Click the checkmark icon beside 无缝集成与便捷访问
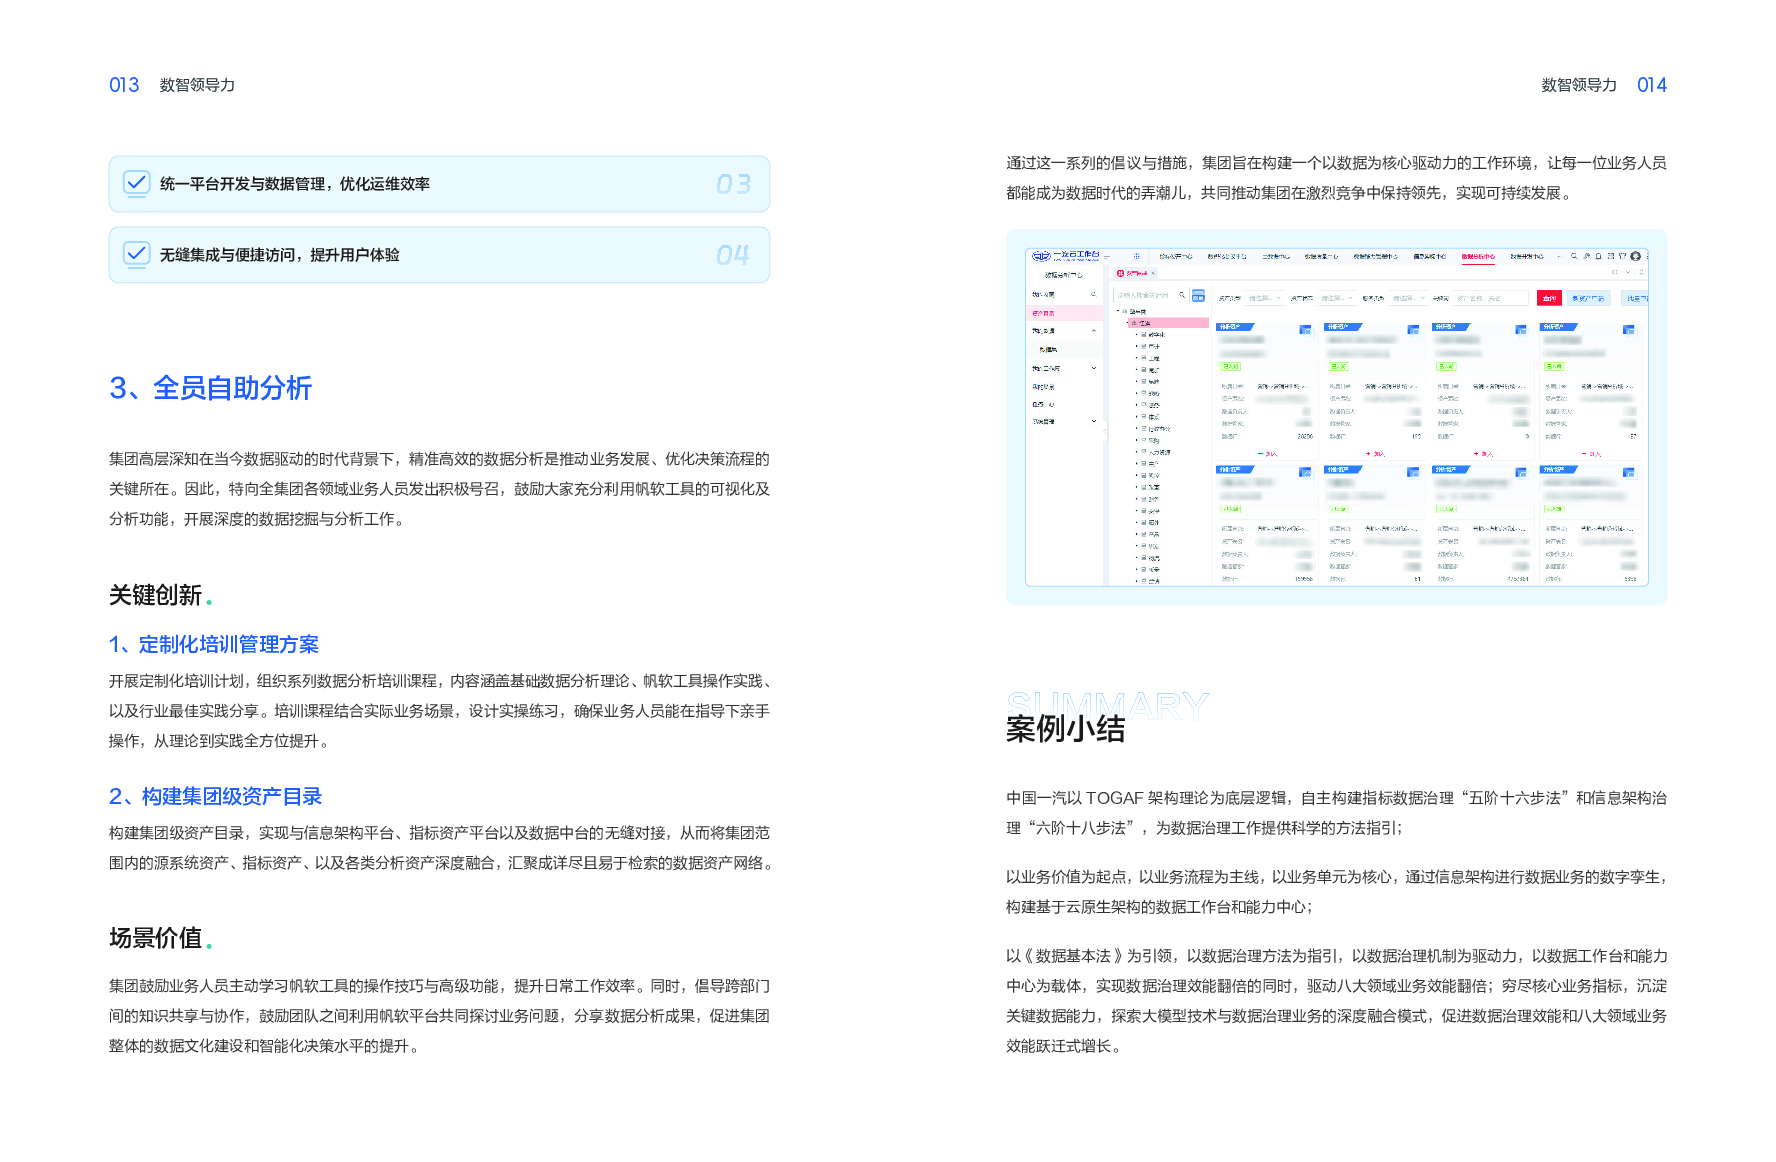The height and width of the screenshot is (1162, 1776). point(136,254)
